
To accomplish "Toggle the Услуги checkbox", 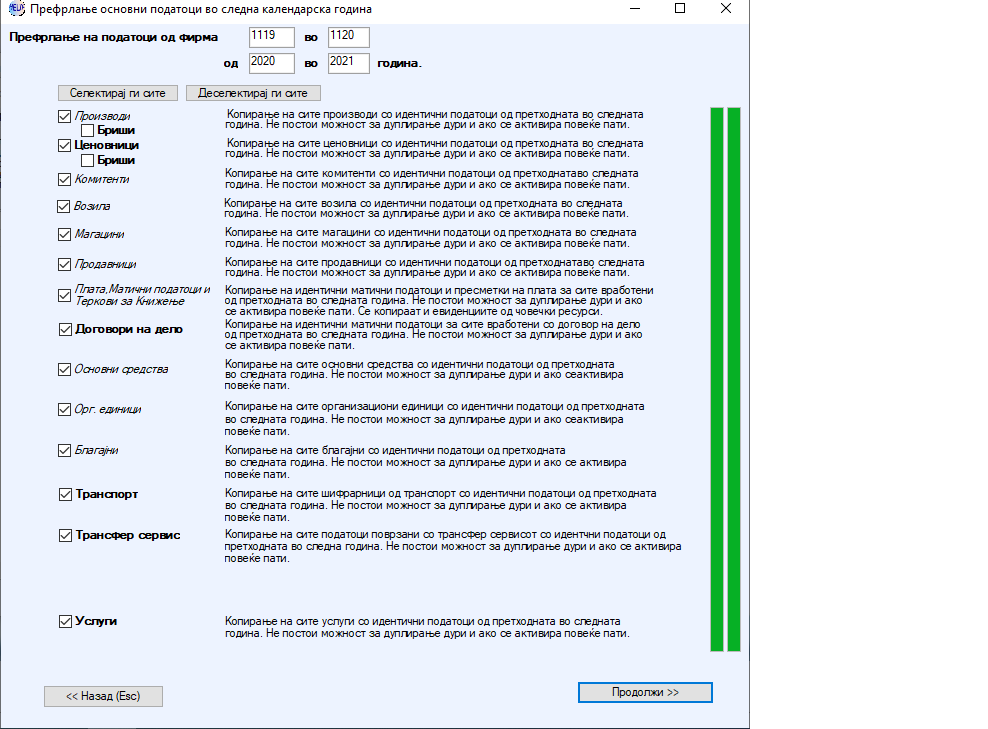I will (65, 621).
